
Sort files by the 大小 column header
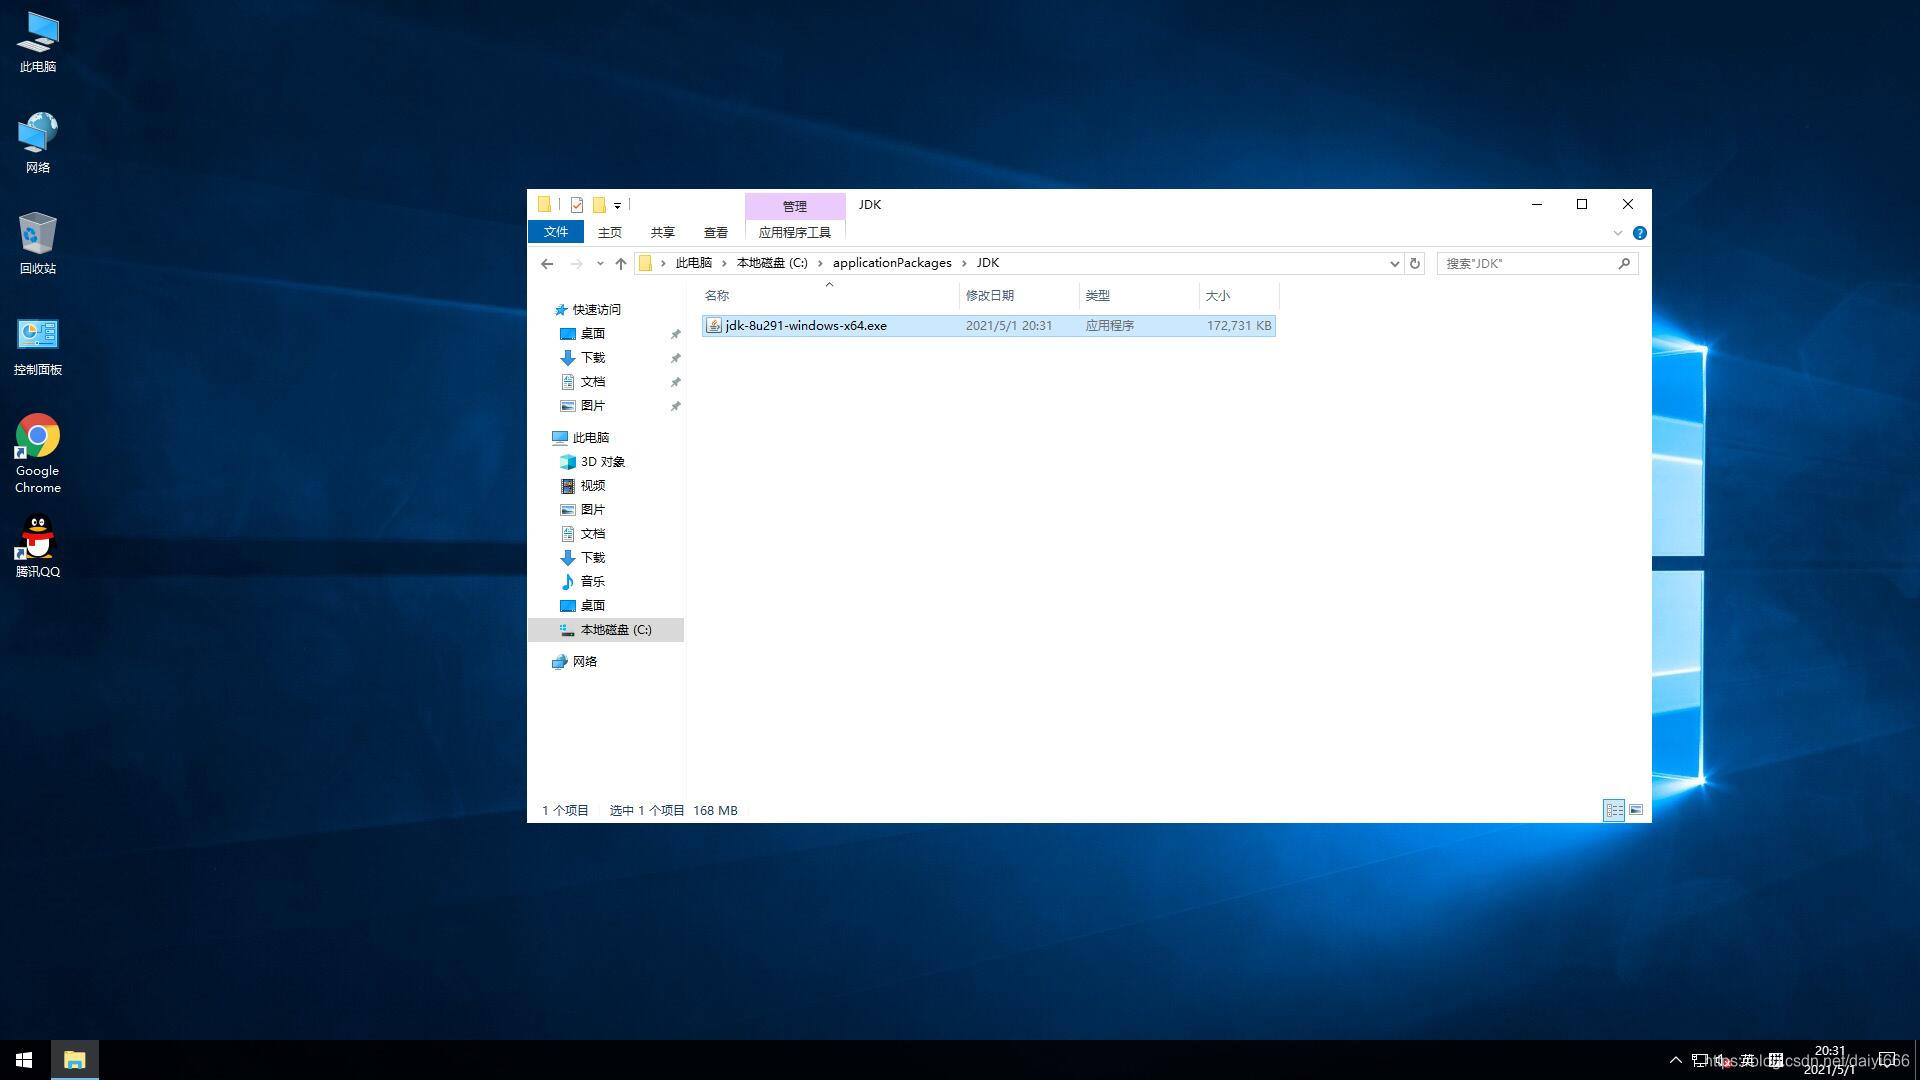(x=1217, y=296)
